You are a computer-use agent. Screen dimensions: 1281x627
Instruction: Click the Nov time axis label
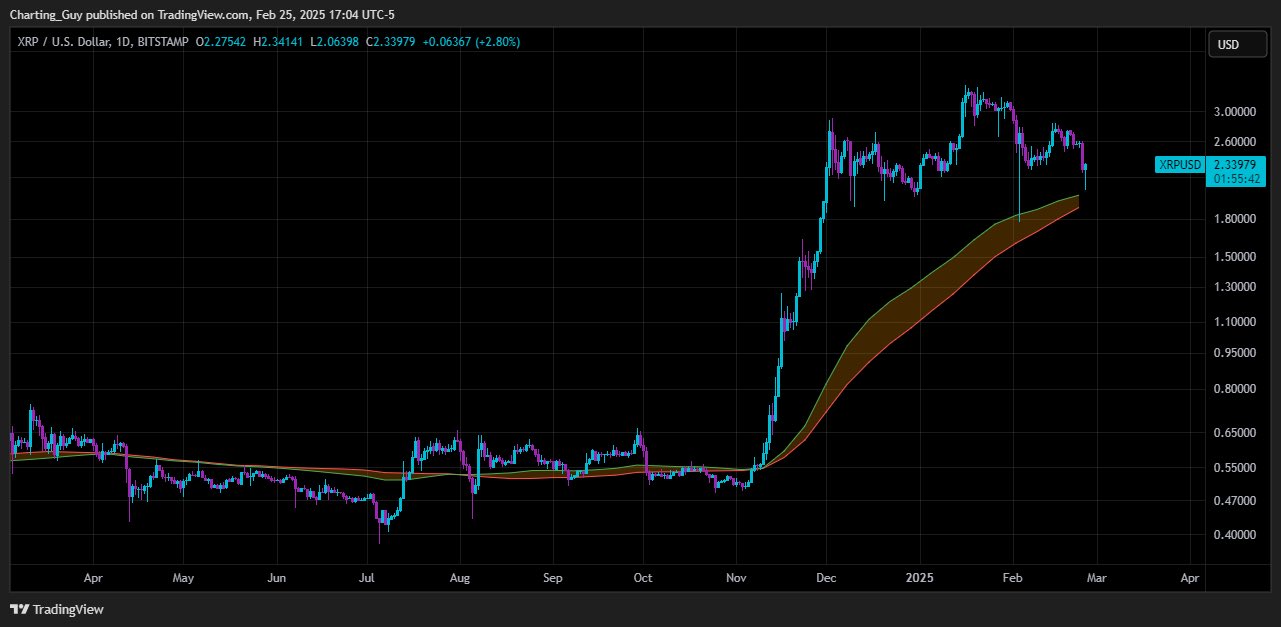[736, 578]
